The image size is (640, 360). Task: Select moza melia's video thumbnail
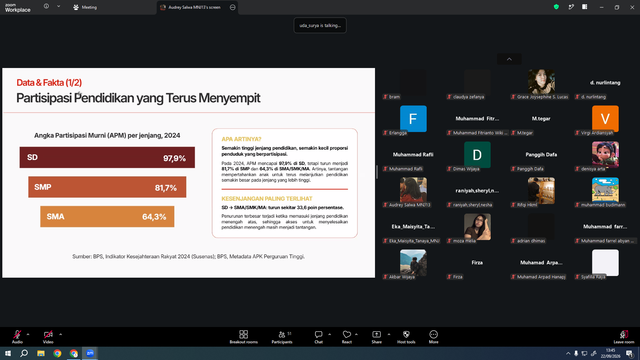click(x=477, y=227)
